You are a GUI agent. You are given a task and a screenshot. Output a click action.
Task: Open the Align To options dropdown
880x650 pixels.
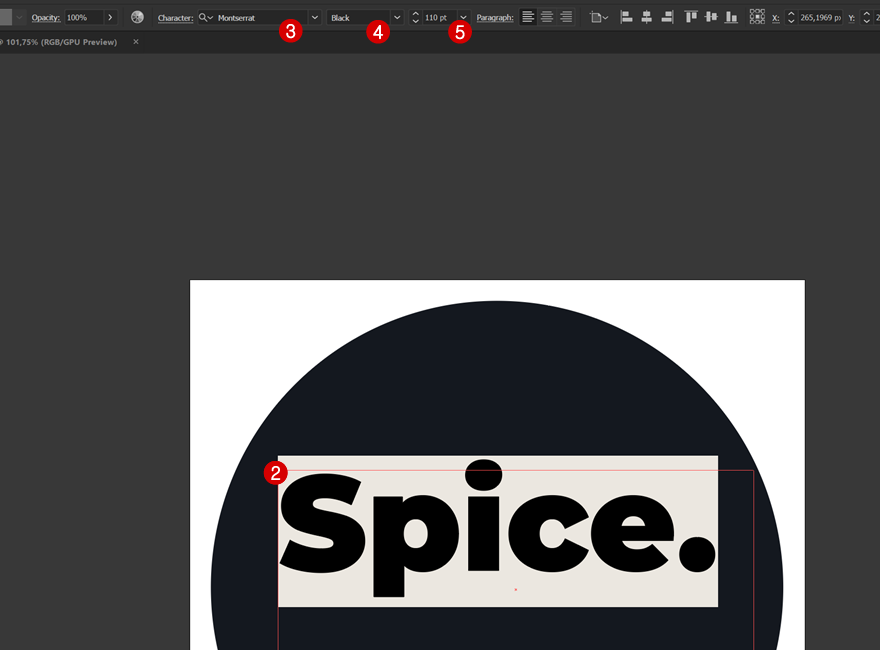[598, 17]
